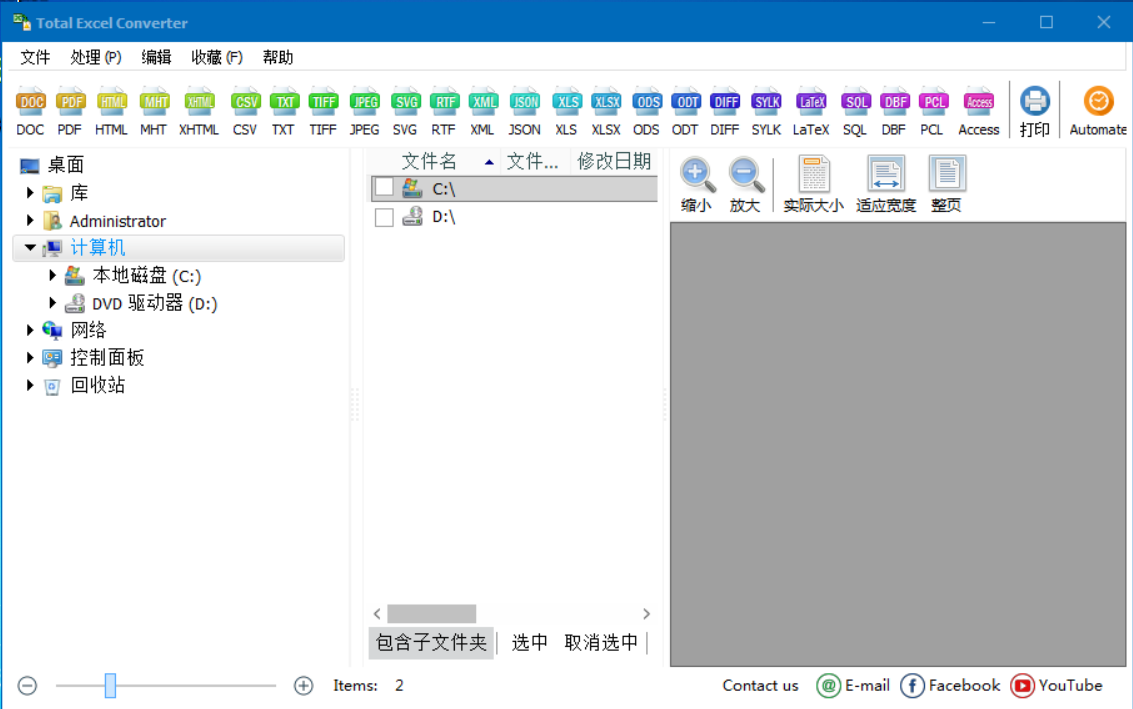Open the Automate scheduler tool
Viewport: 1133px width, 709px height.
point(1098,111)
